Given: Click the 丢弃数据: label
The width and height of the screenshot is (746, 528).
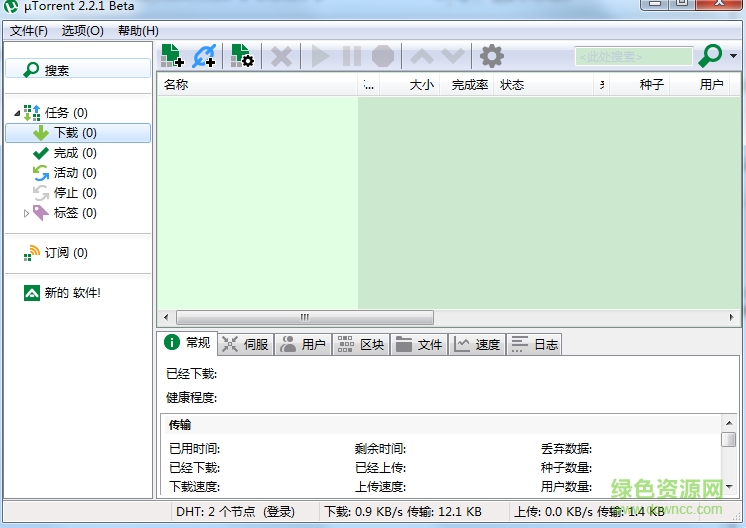Looking at the screenshot, I should (566, 449).
